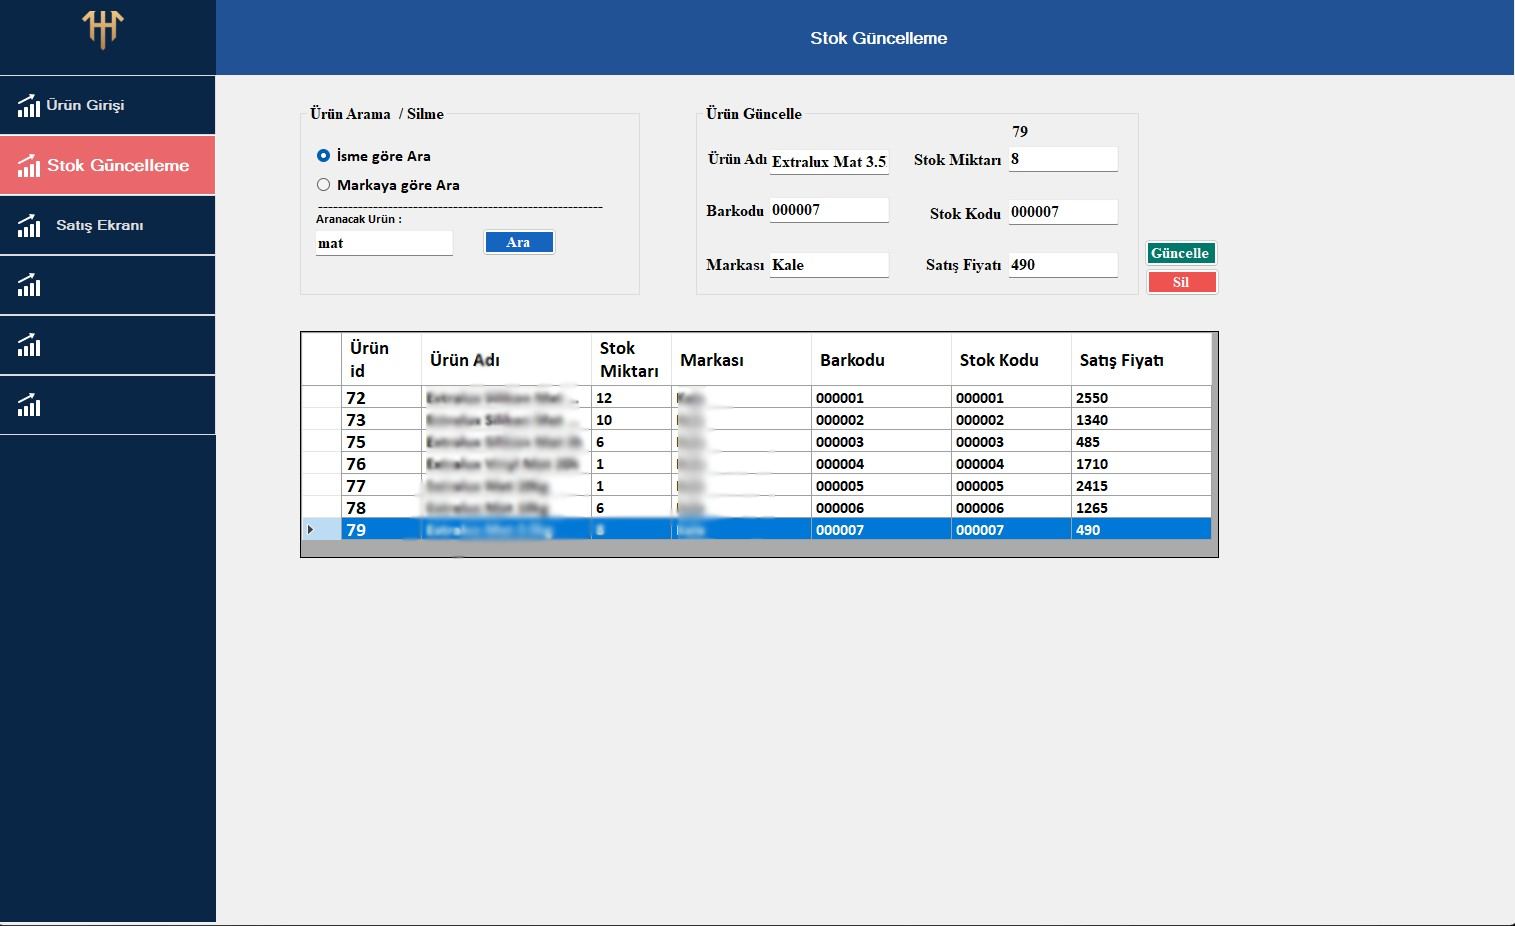Click the trident logo in the sidebar
The image size is (1515, 926).
tap(102, 29)
